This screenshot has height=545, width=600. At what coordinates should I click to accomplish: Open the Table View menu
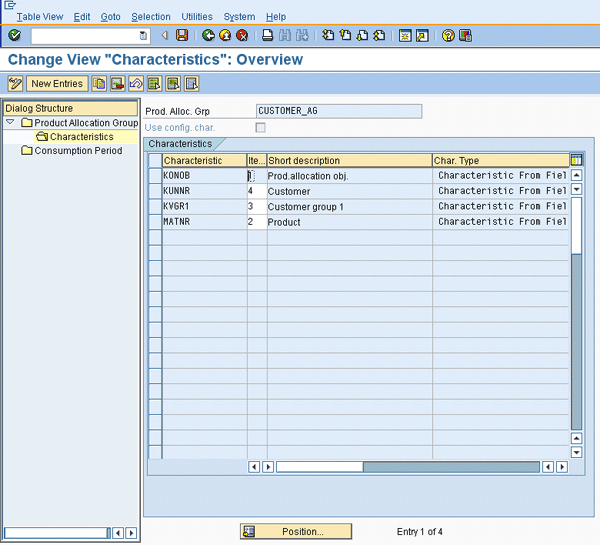click(x=40, y=17)
